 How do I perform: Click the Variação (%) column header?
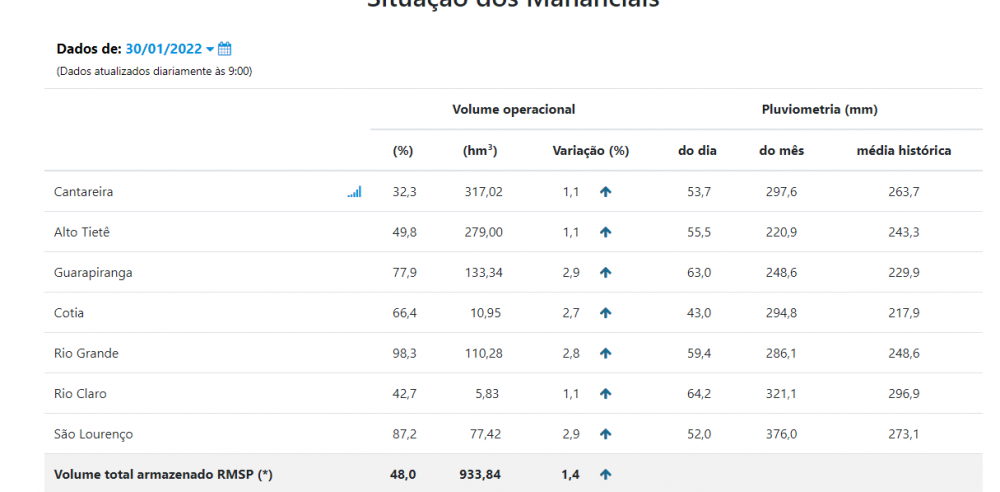[x=591, y=151]
